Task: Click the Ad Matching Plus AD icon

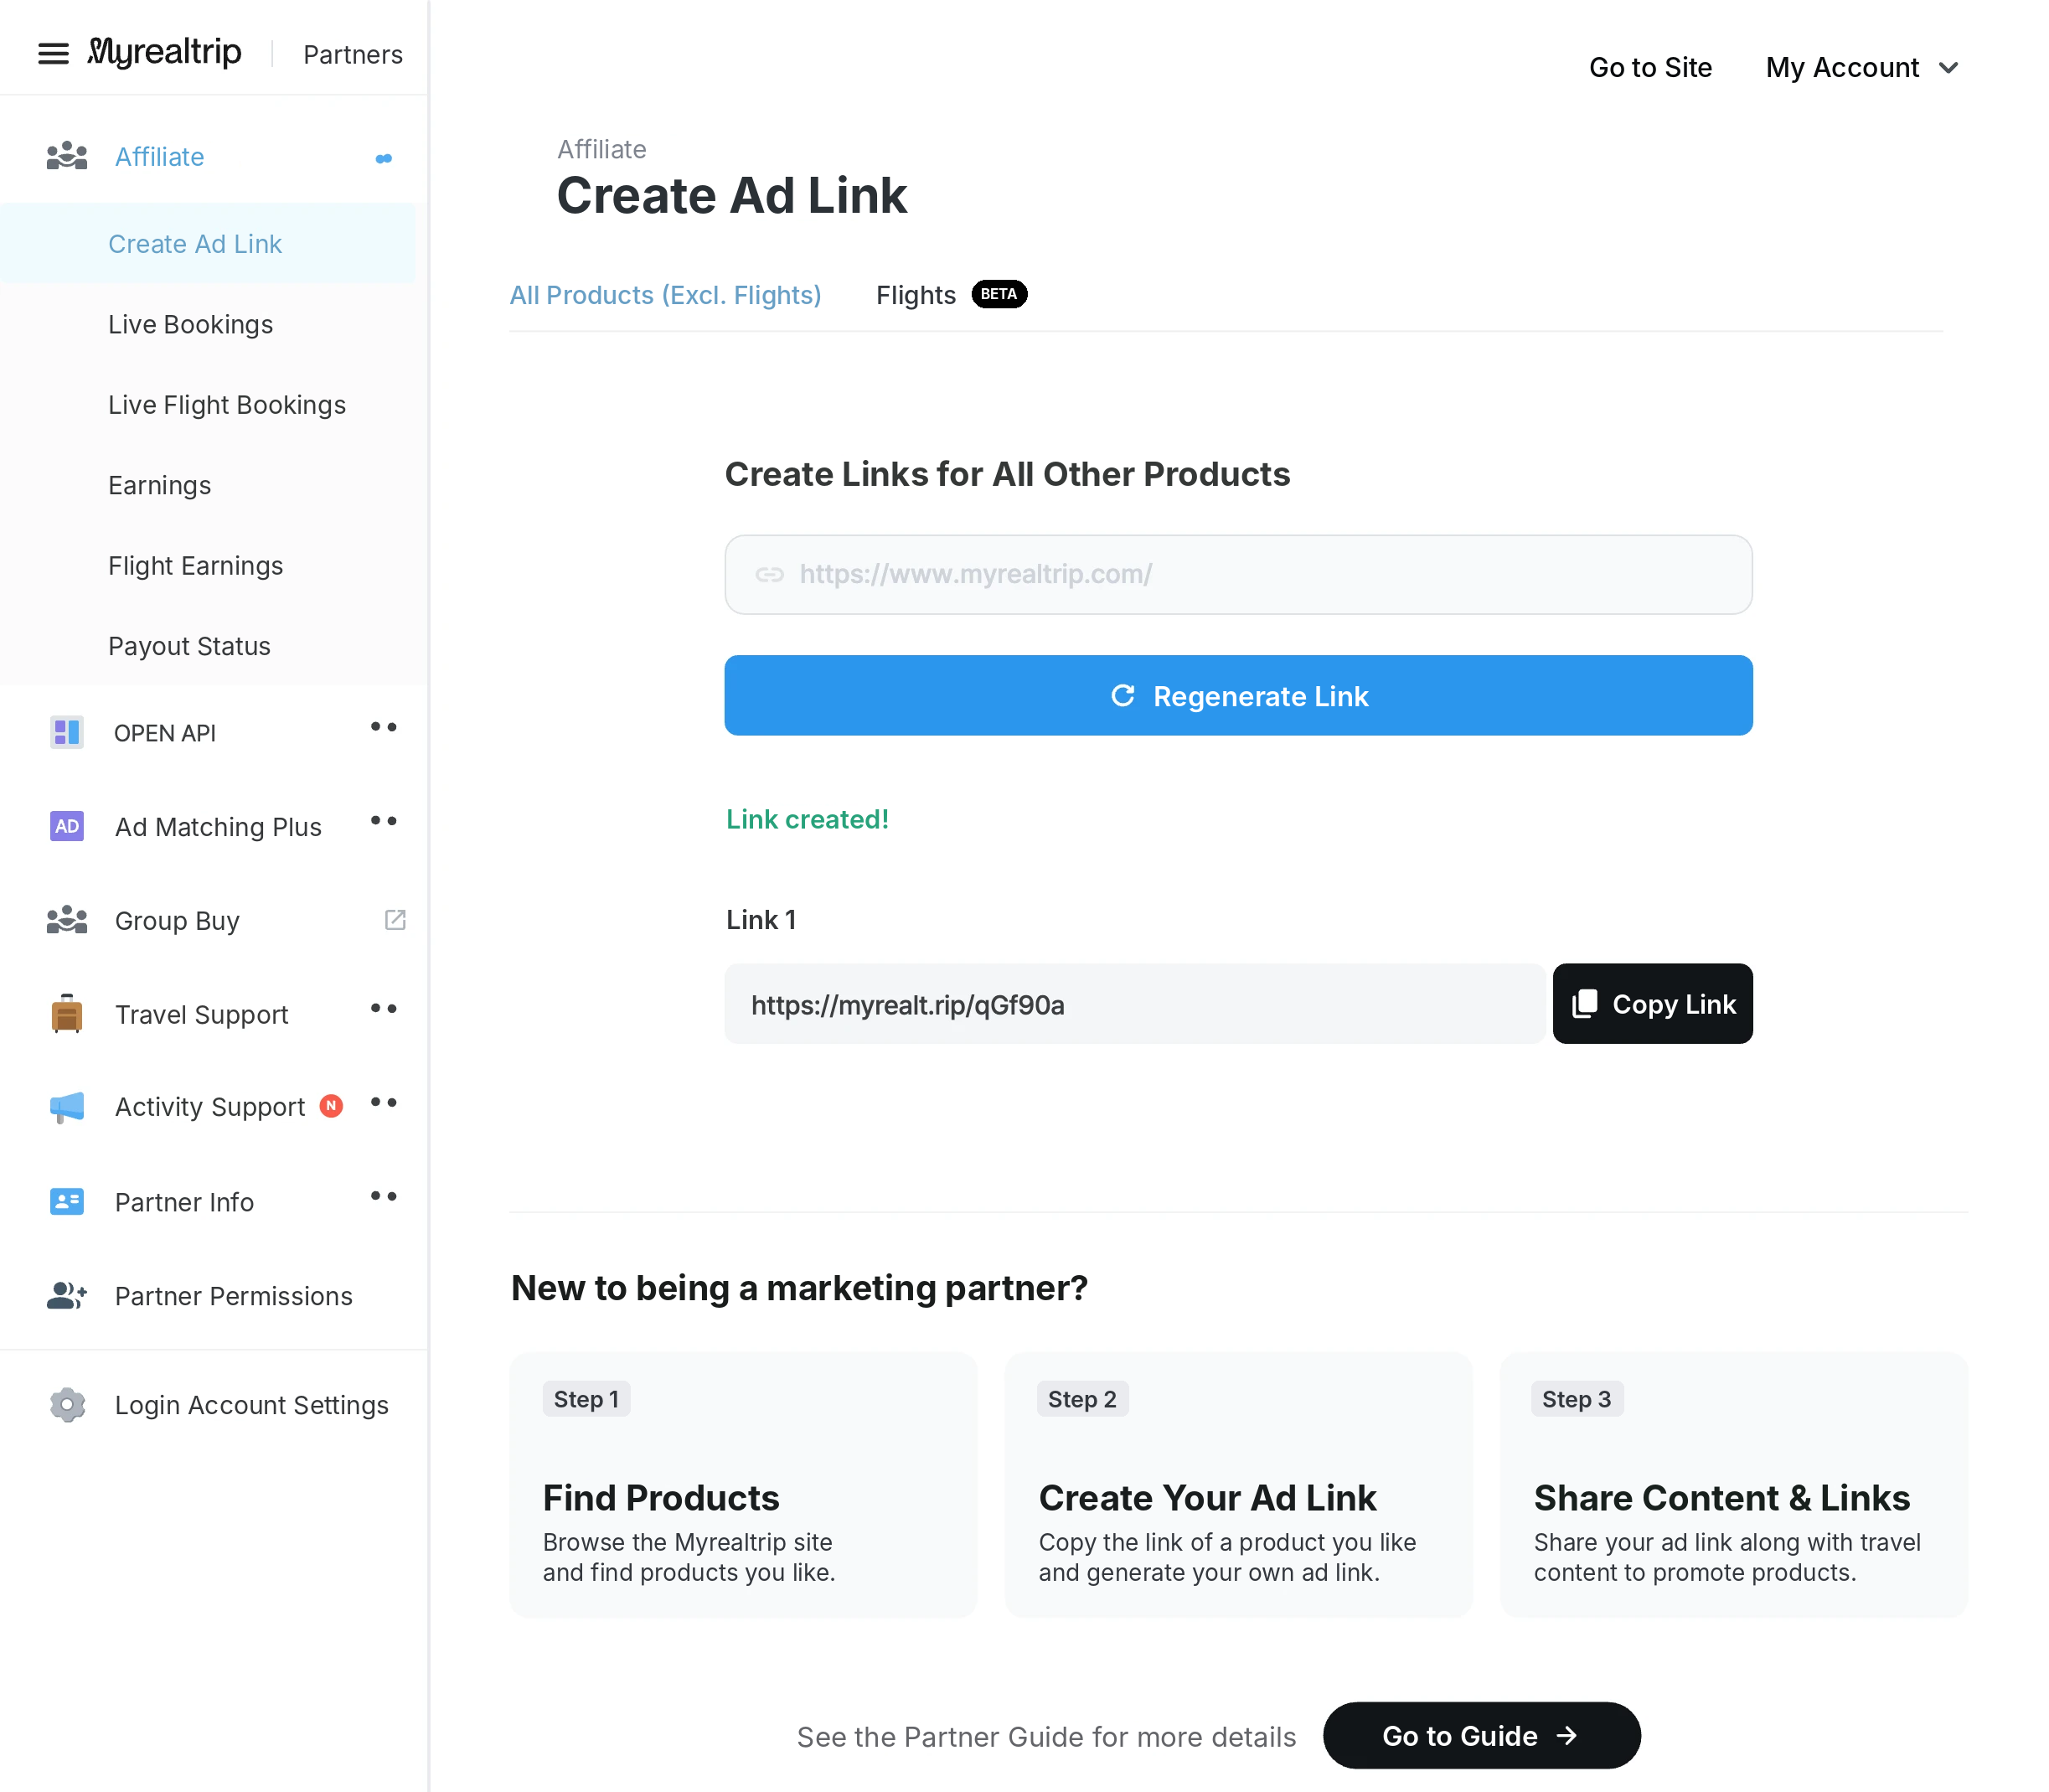Action: pos(67,826)
